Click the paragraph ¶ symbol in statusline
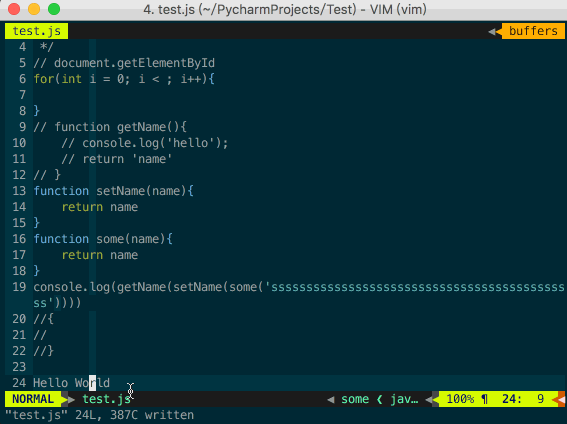 point(485,399)
